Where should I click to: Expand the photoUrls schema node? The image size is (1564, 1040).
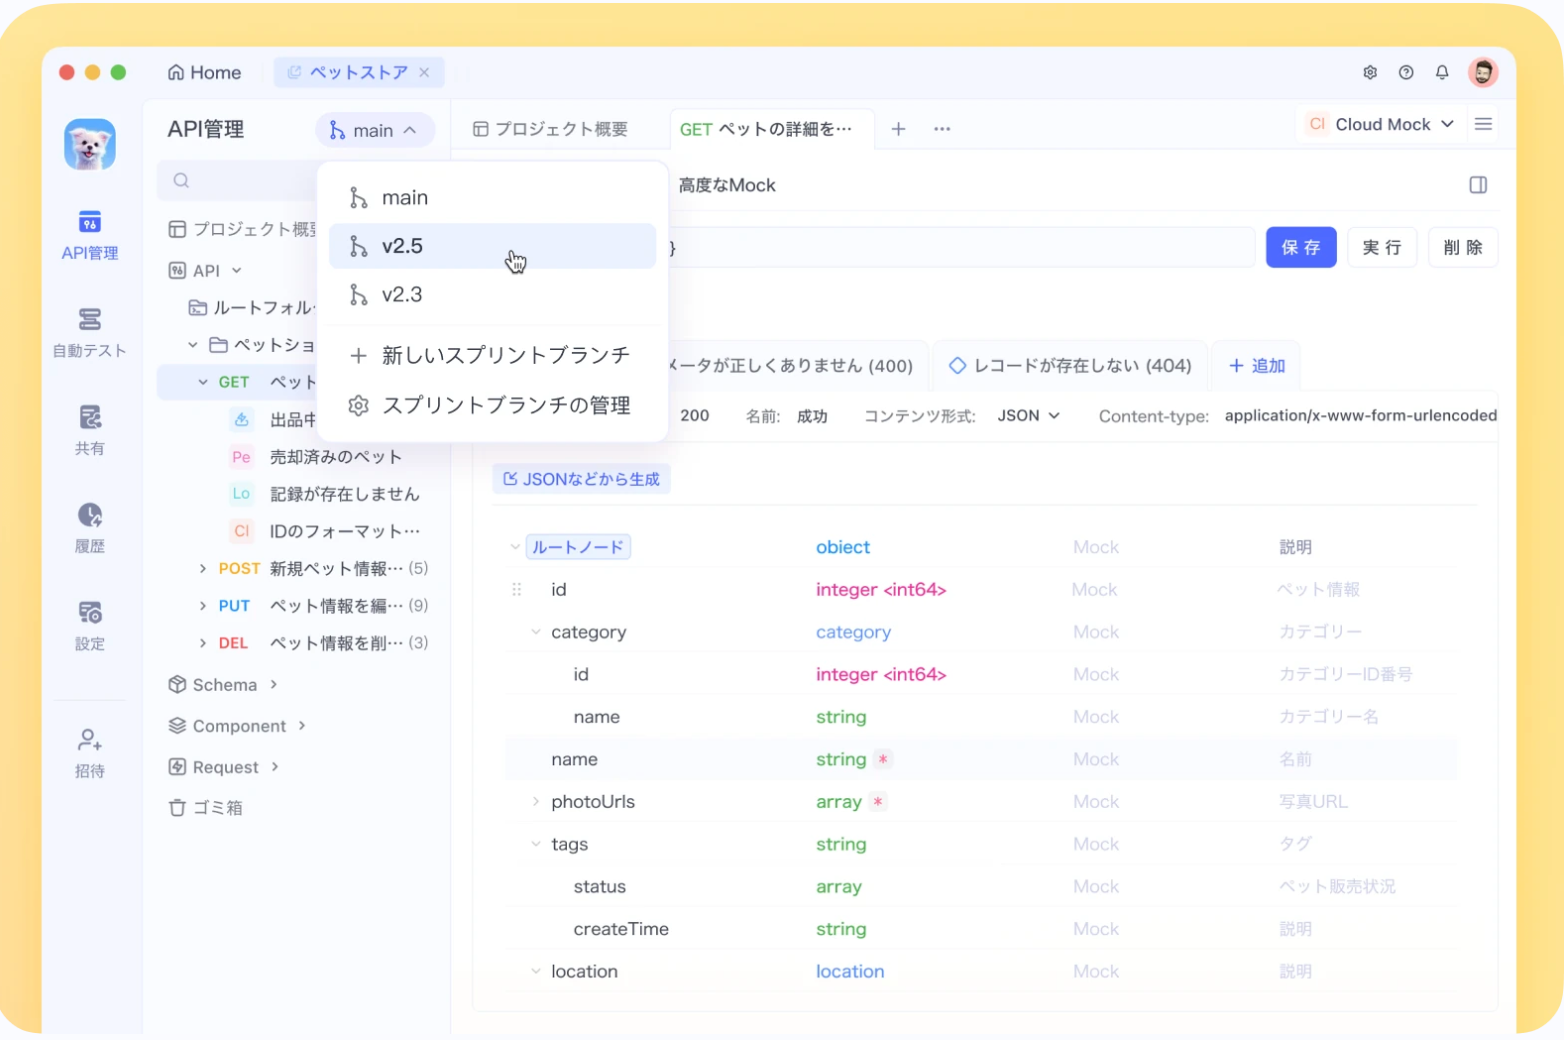tap(536, 801)
